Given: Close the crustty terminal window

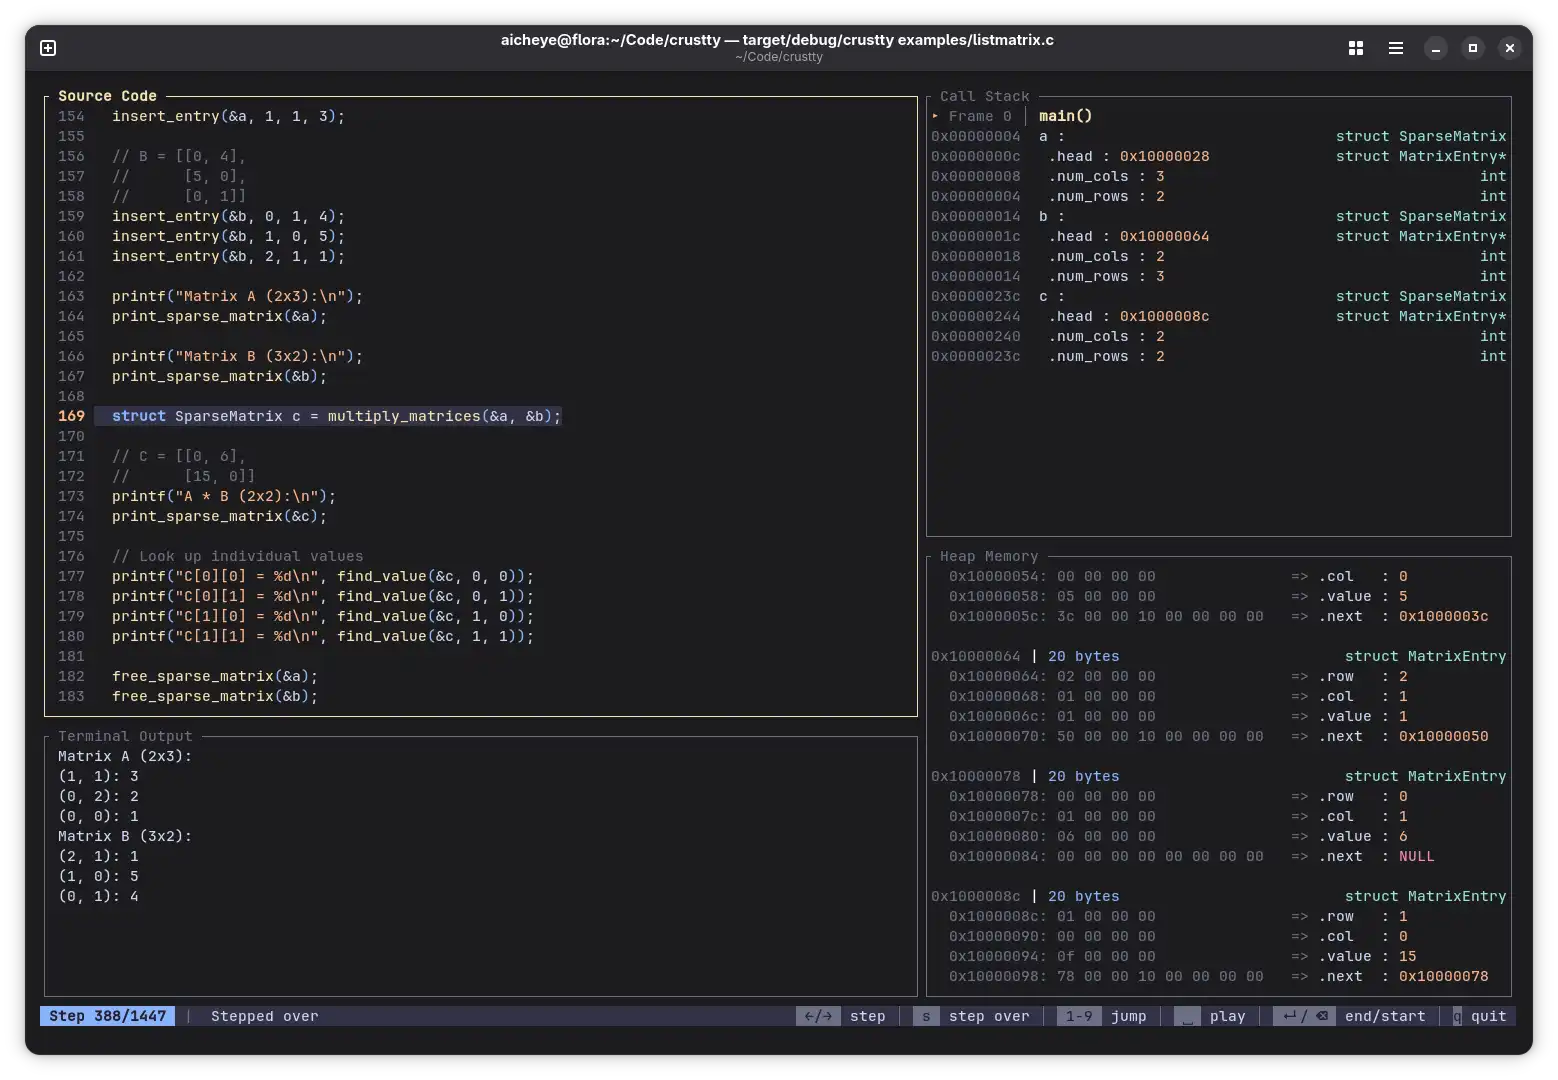Looking at the screenshot, I should (x=1510, y=48).
